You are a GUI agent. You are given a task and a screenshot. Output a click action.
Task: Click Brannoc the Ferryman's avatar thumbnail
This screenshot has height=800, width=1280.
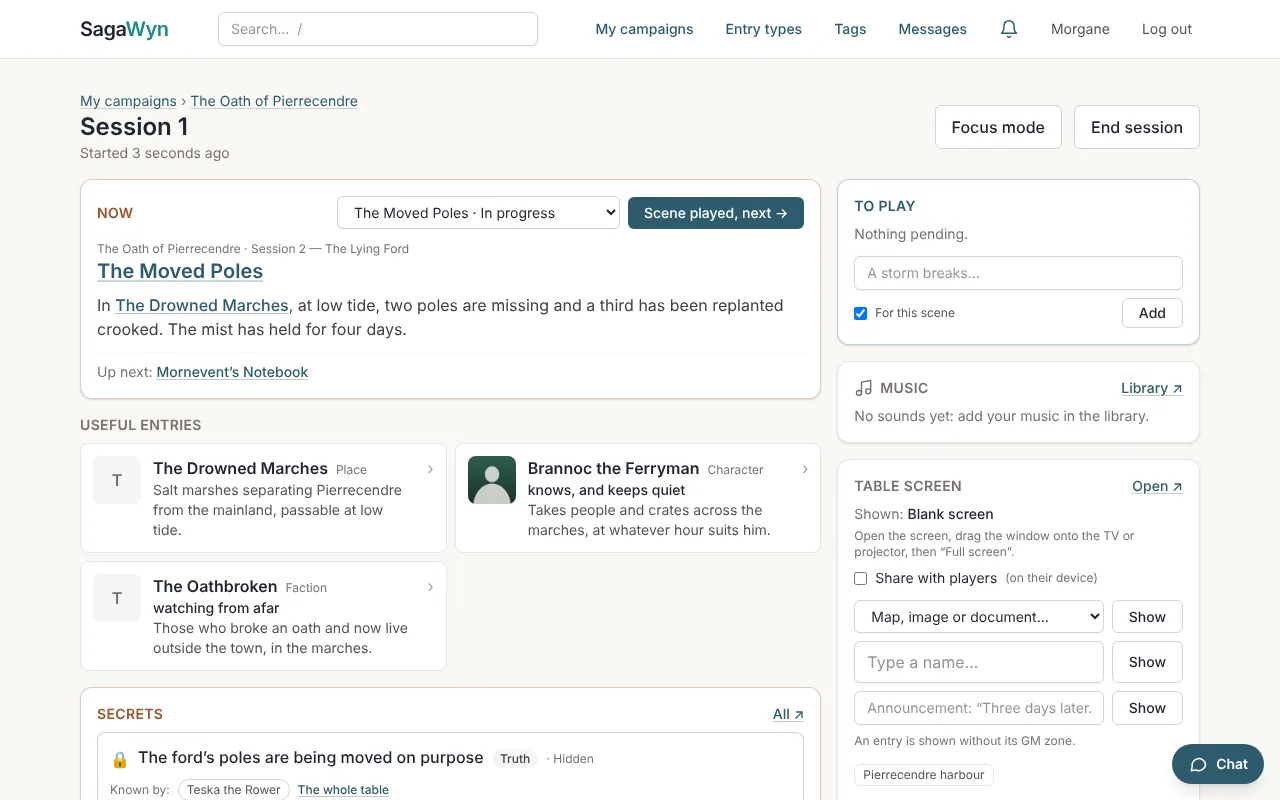pyautogui.click(x=492, y=480)
